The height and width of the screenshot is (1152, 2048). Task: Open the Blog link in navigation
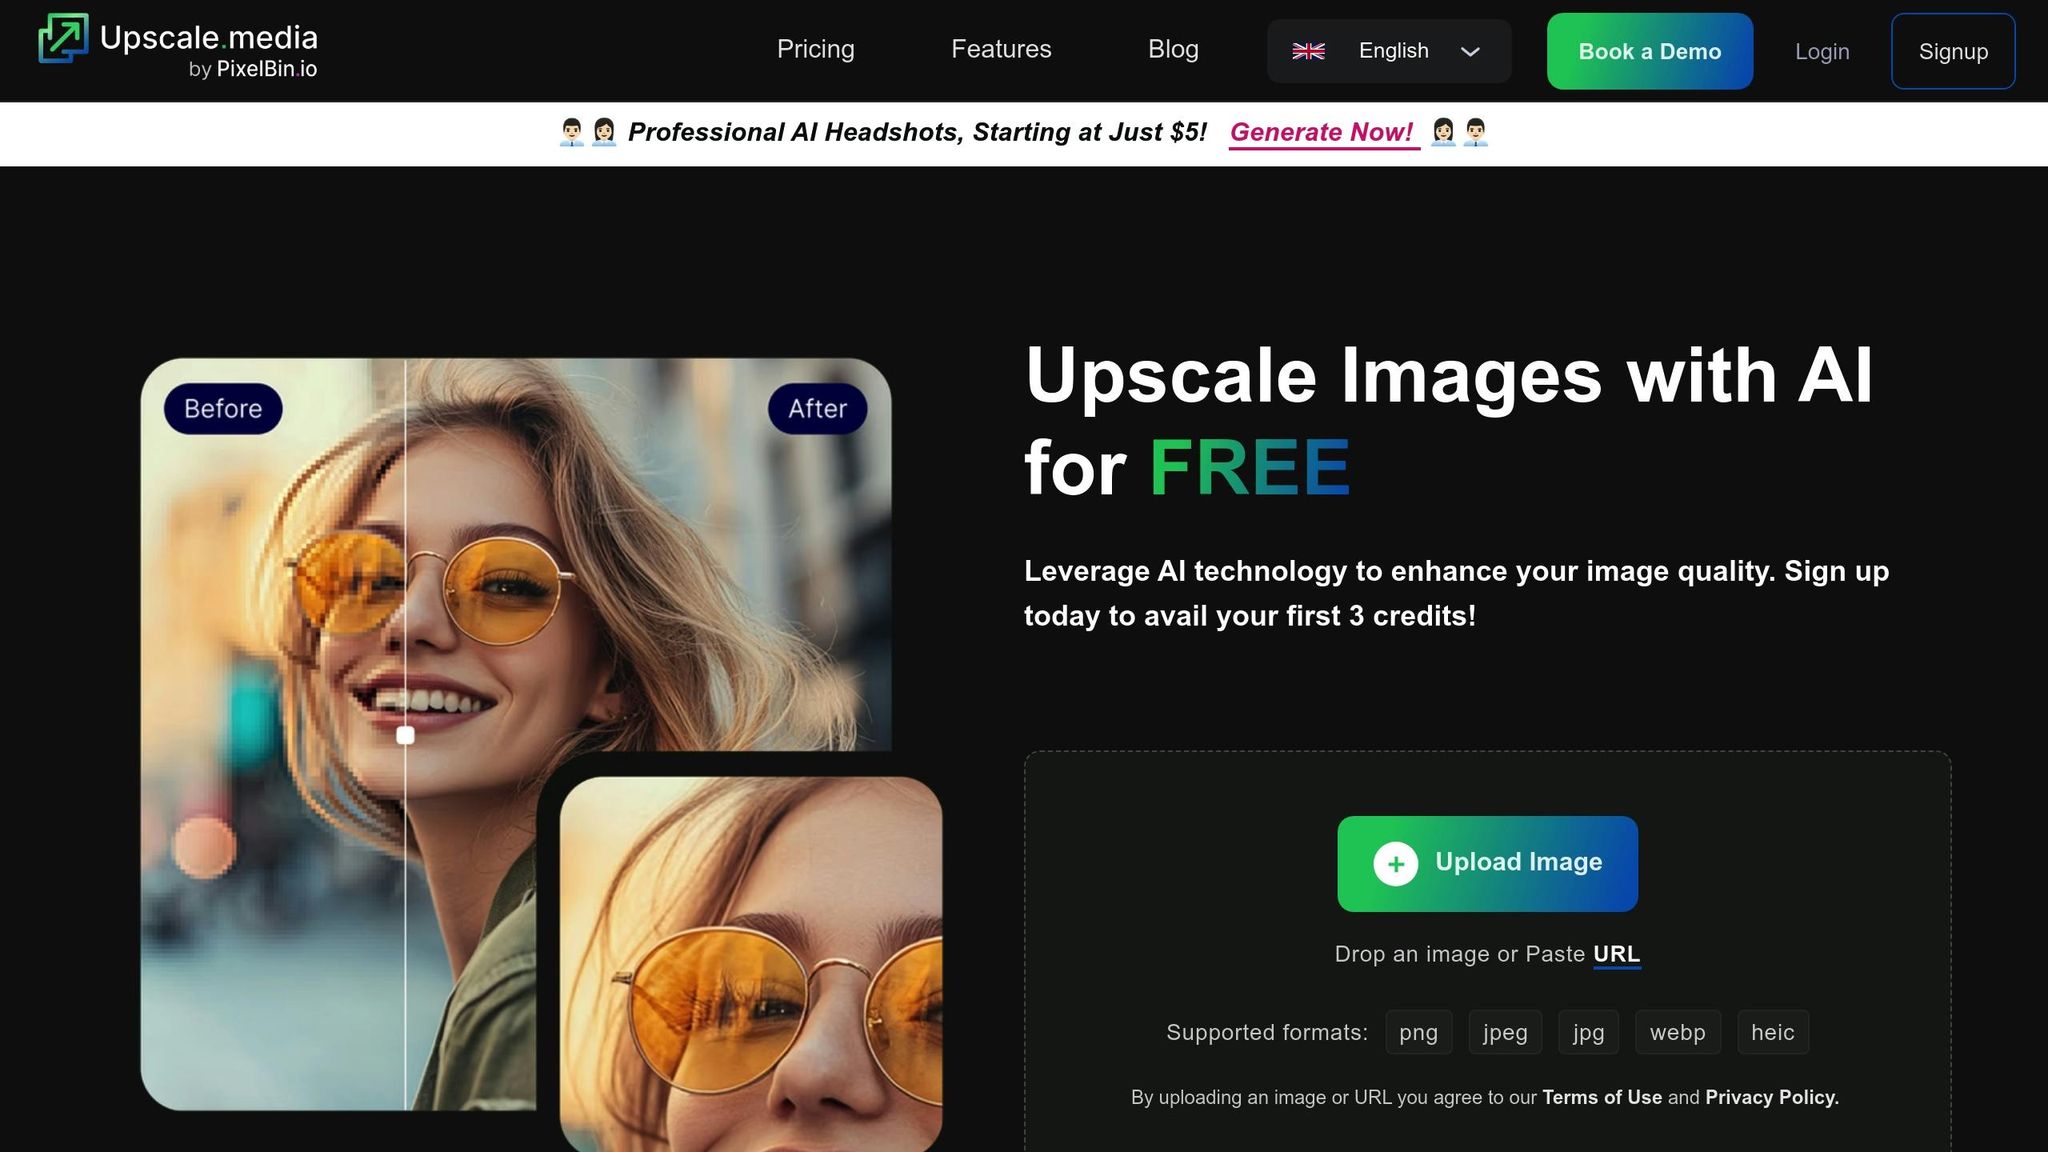[1172, 49]
